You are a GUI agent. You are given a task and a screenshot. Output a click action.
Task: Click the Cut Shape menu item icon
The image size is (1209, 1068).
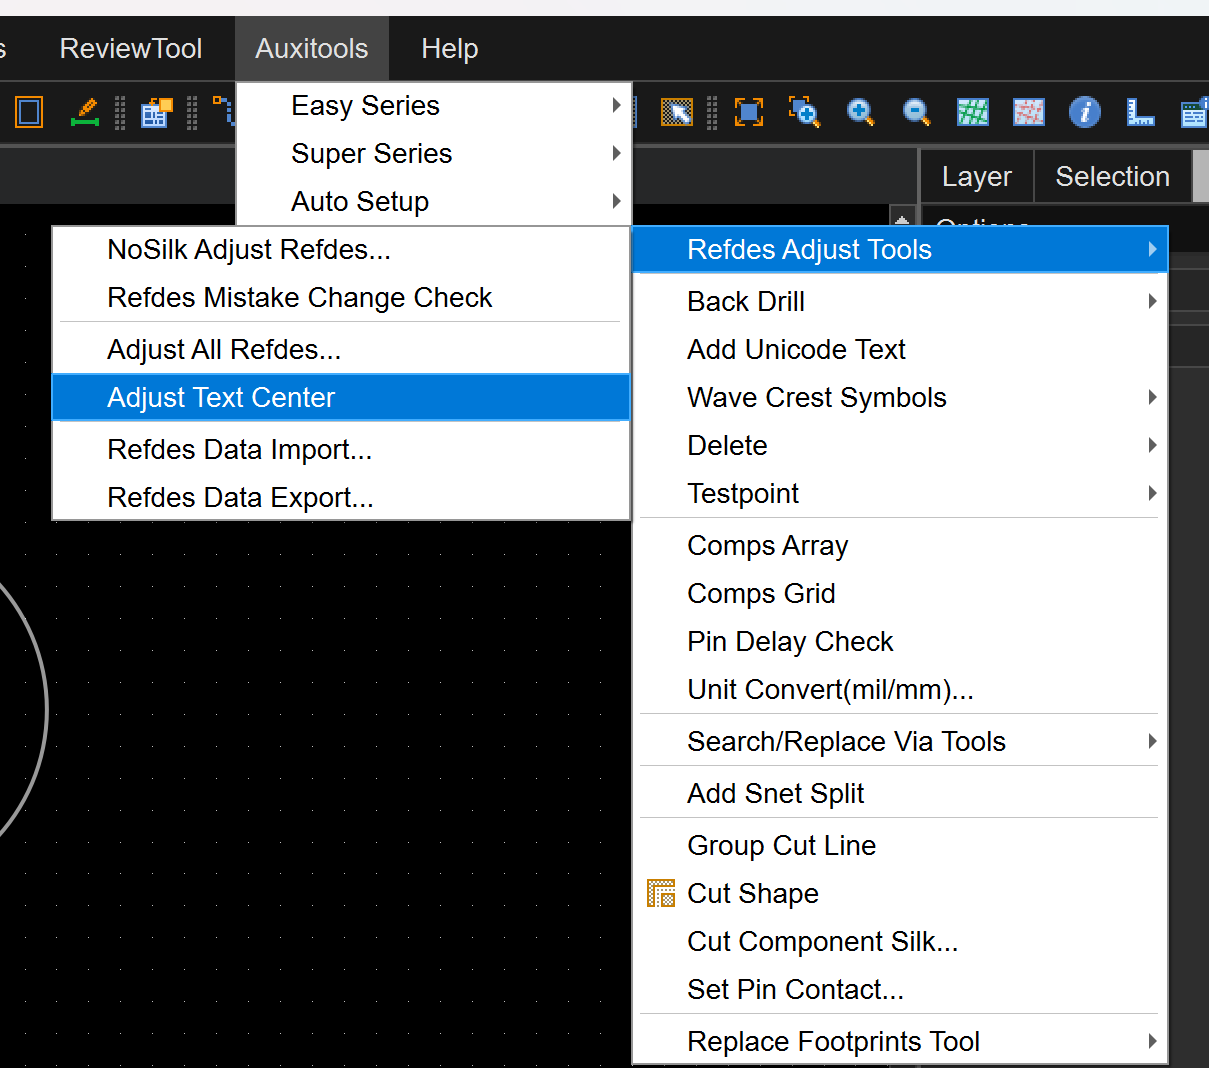coord(661,893)
